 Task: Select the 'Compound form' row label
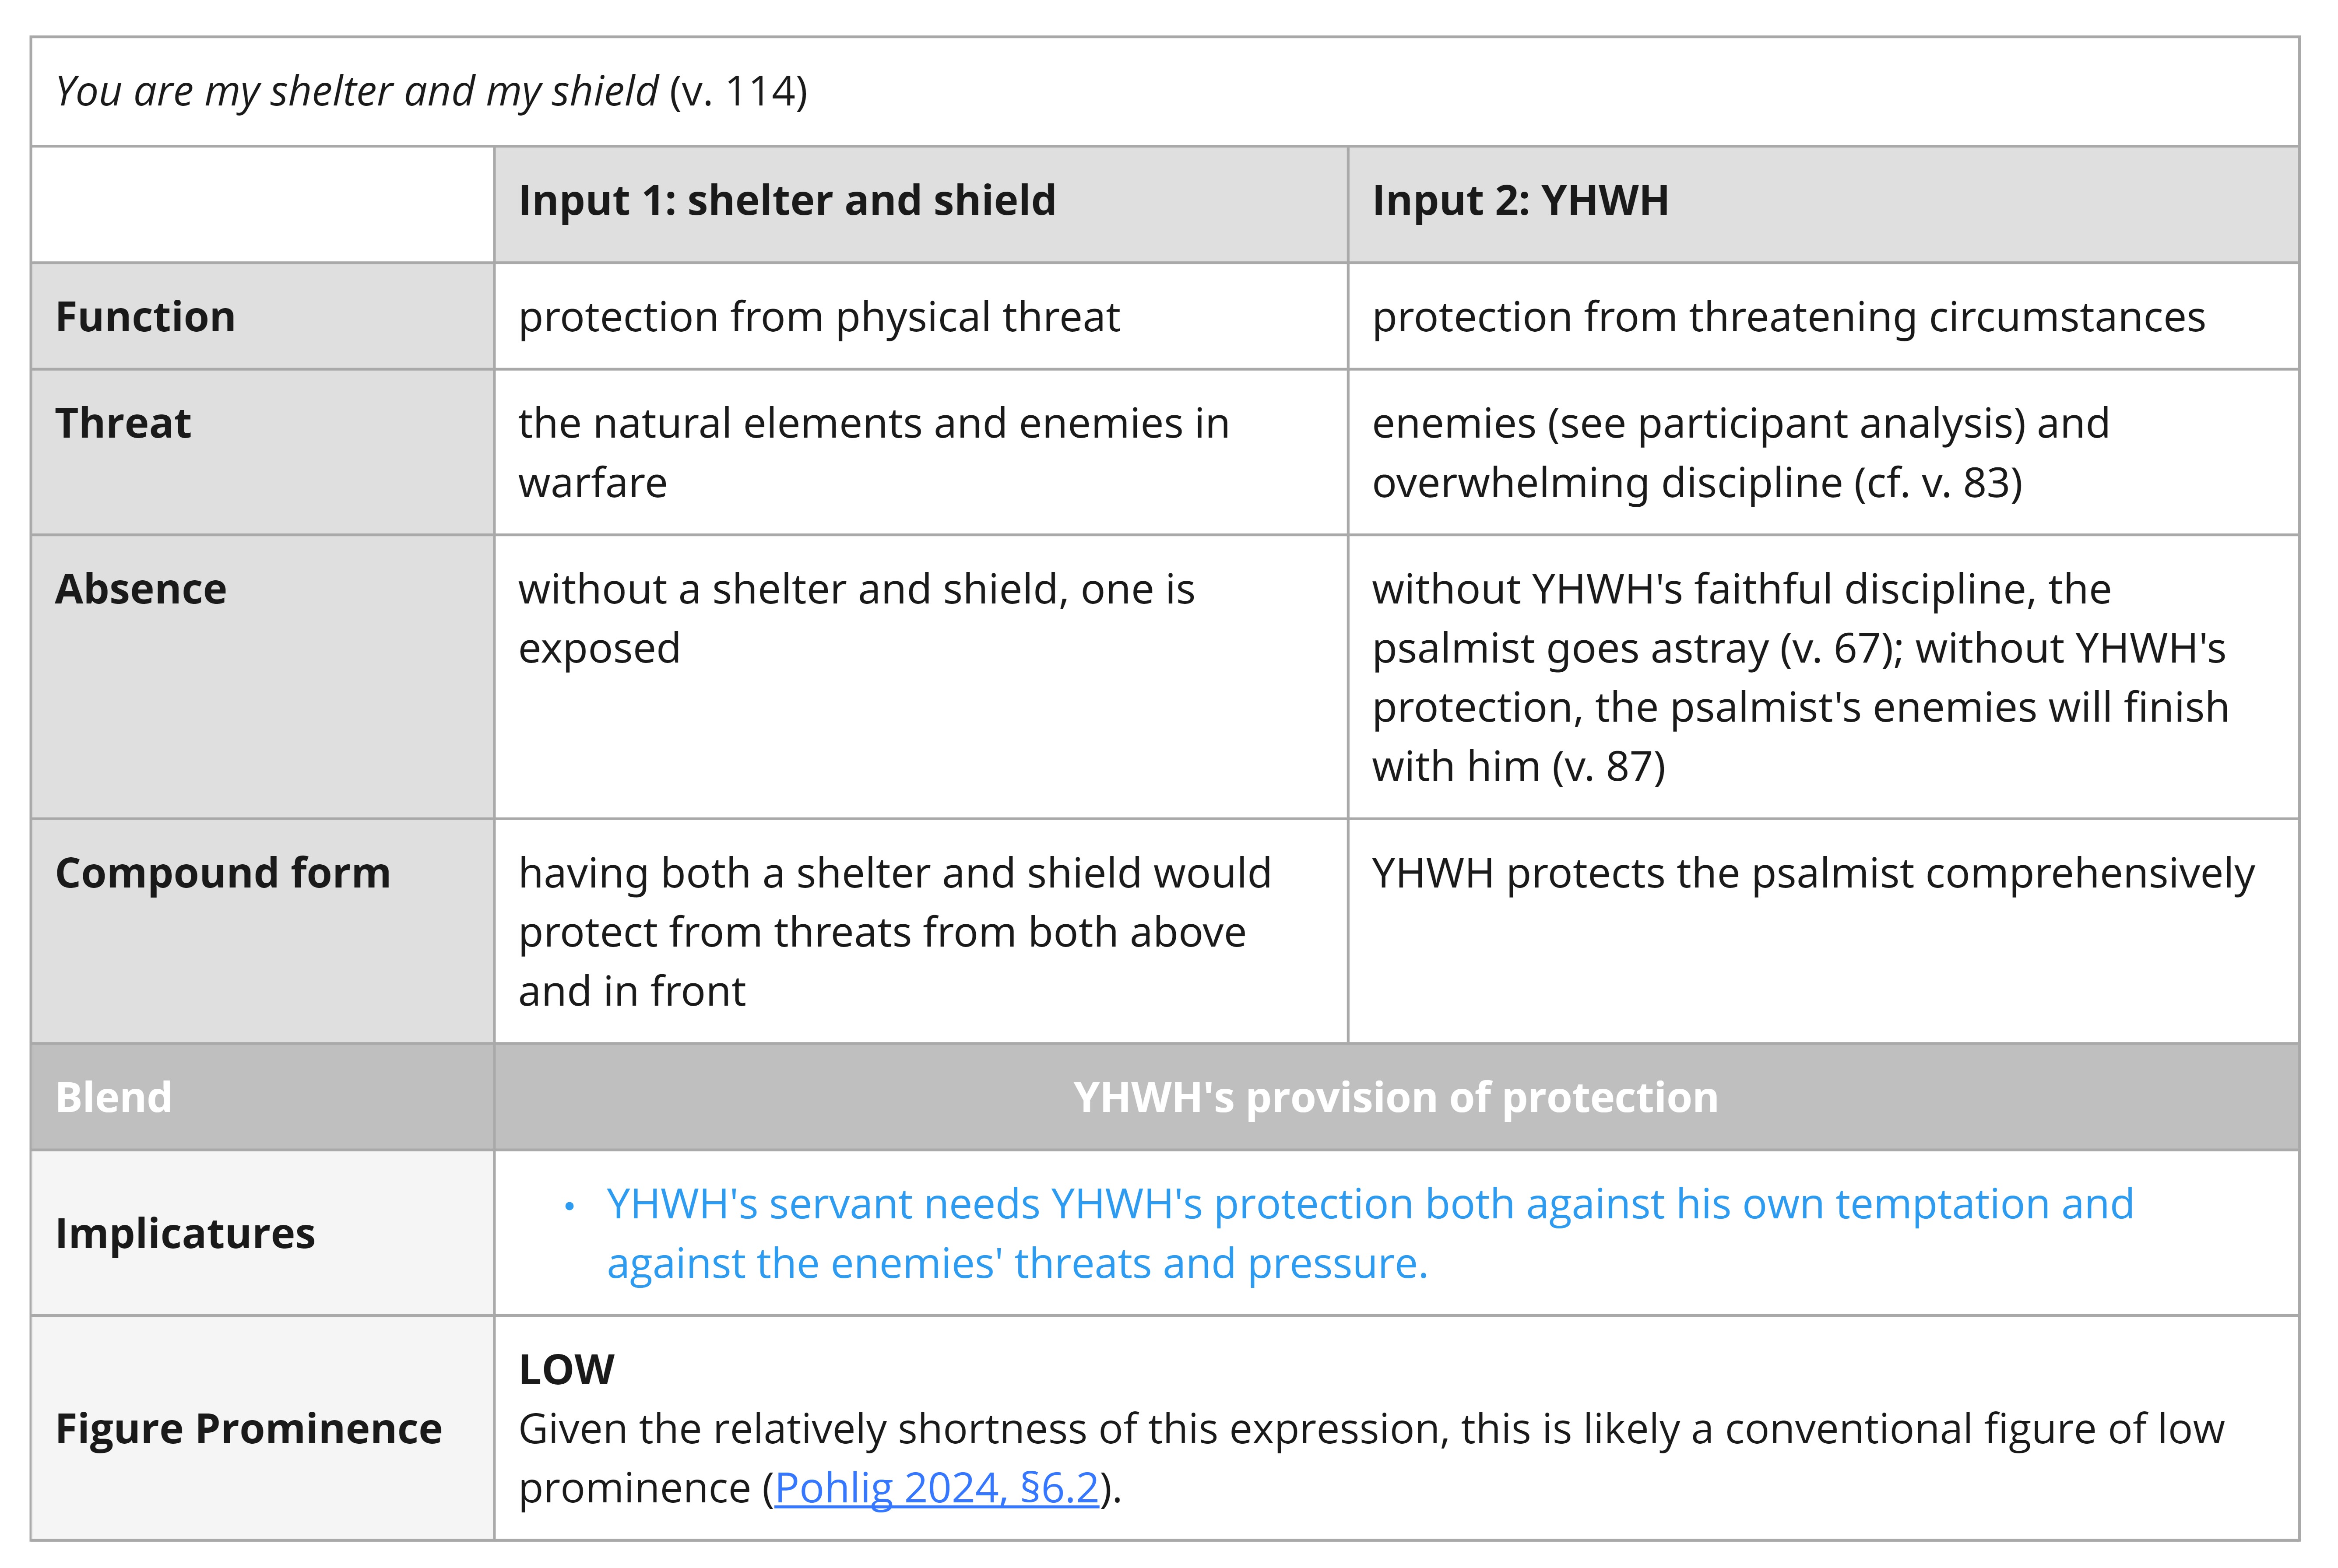[223, 873]
